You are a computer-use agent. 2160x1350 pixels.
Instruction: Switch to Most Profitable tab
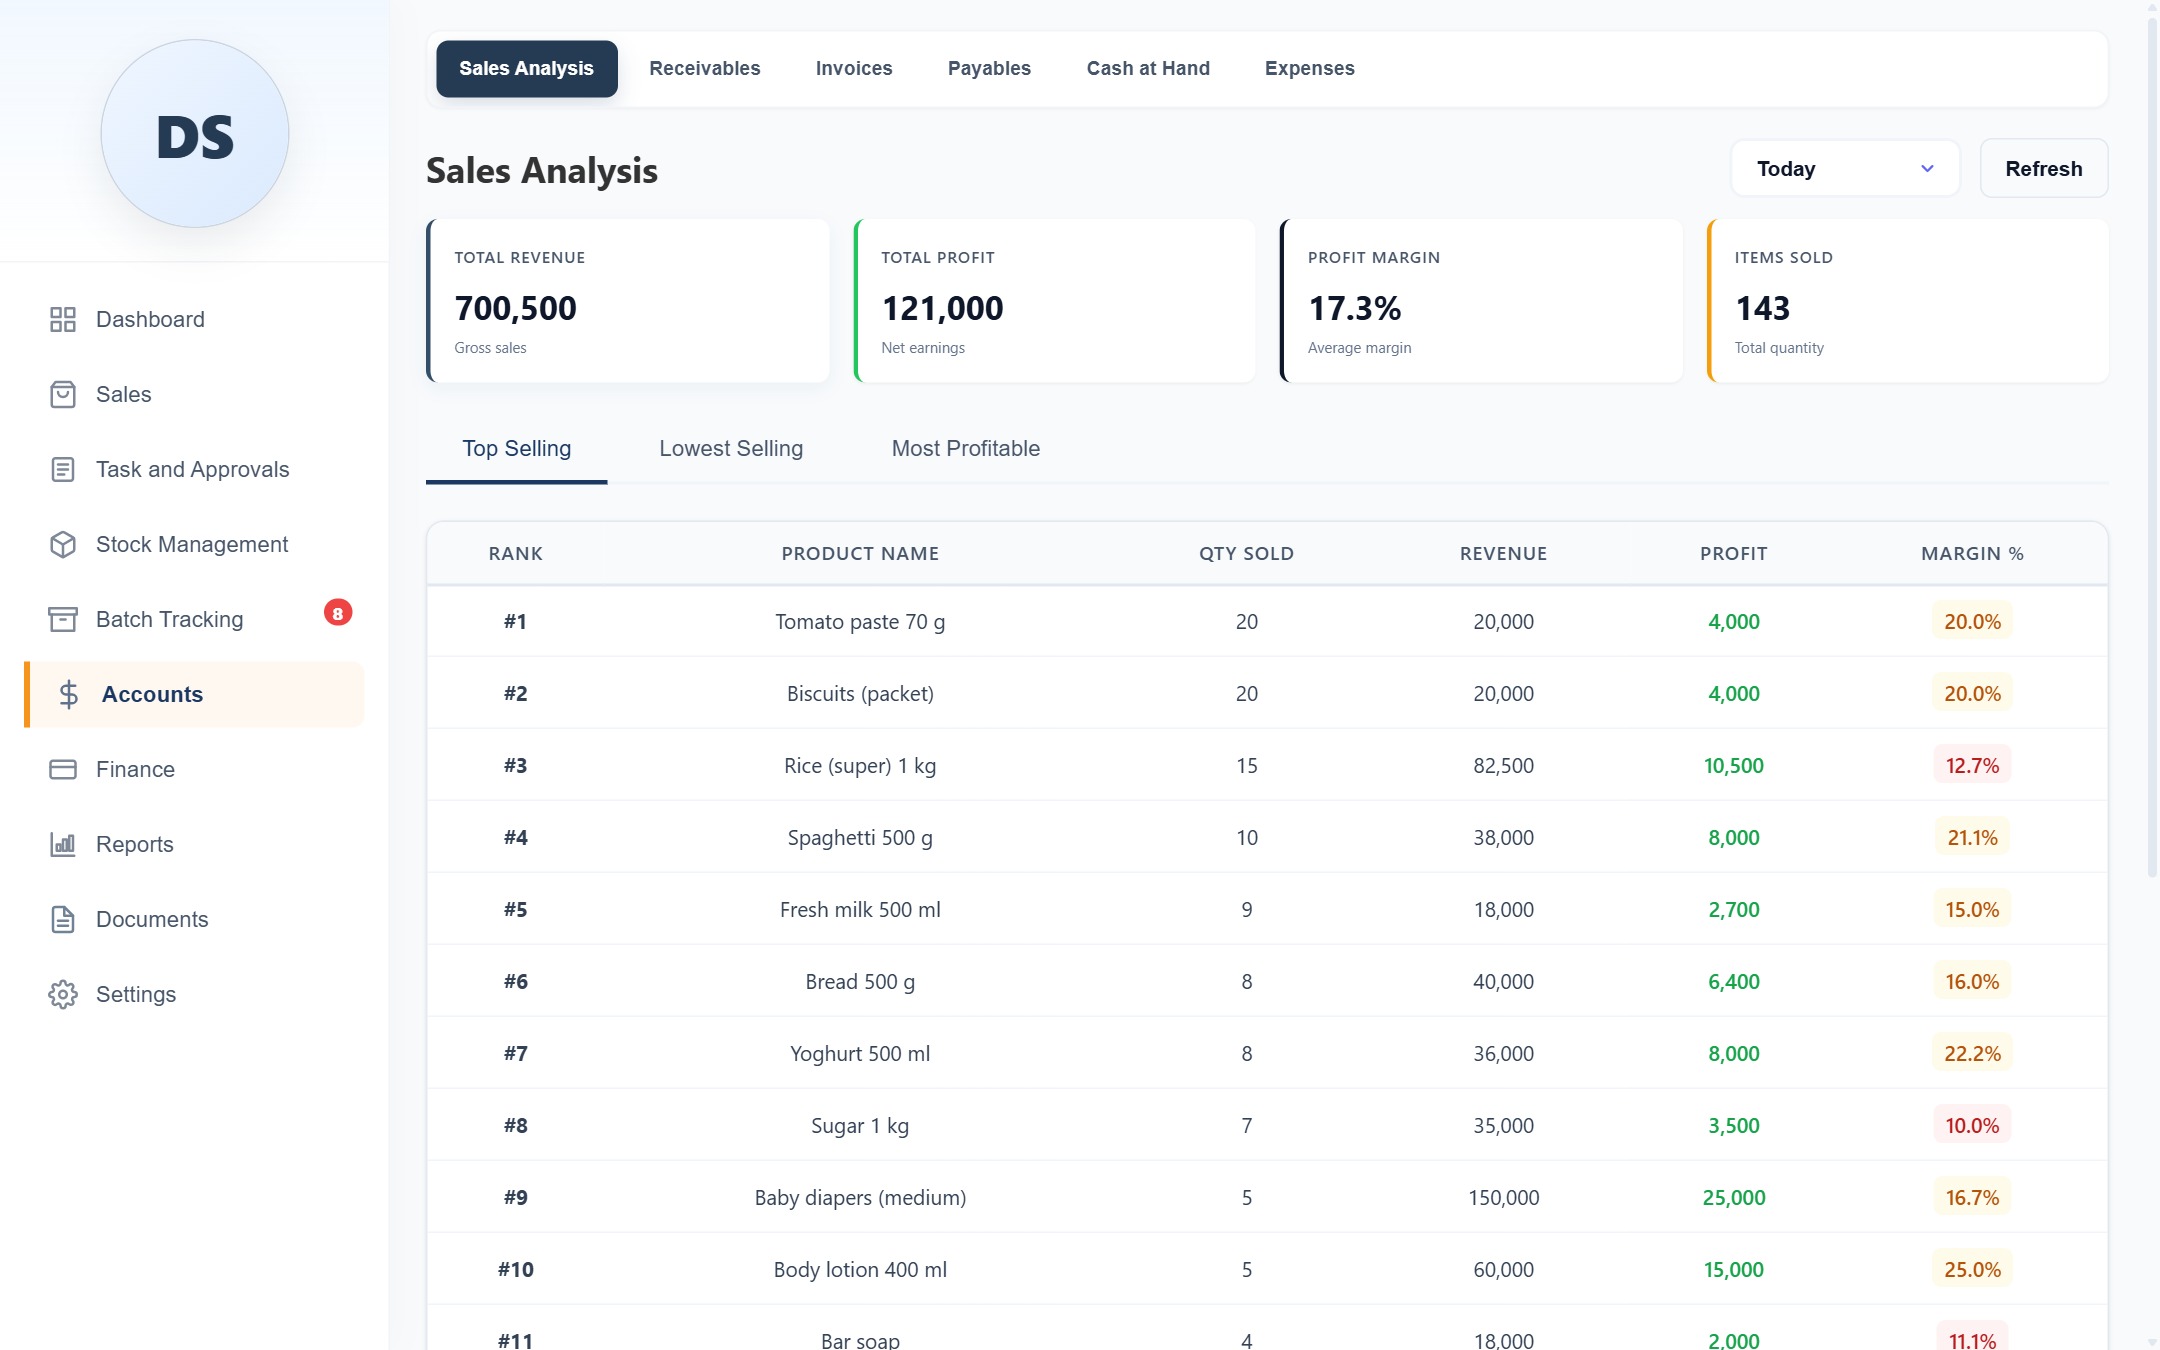pos(965,448)
